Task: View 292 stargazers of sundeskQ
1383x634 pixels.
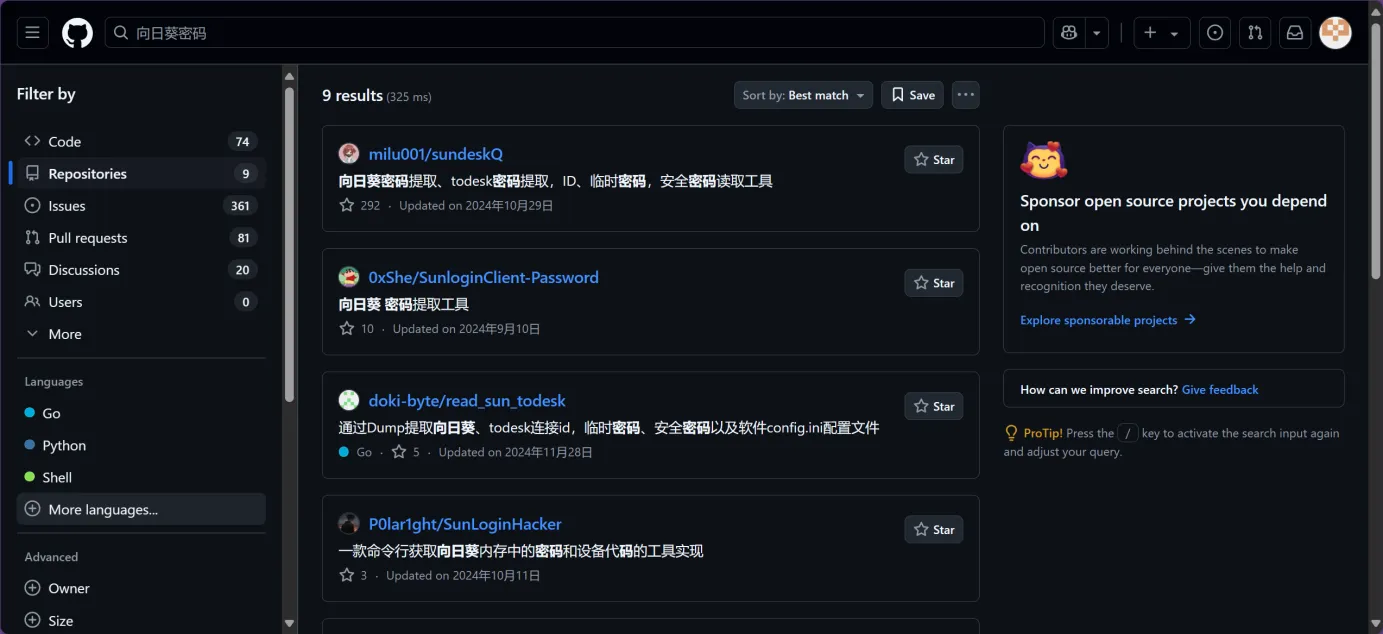Action: tap(360, 205)
